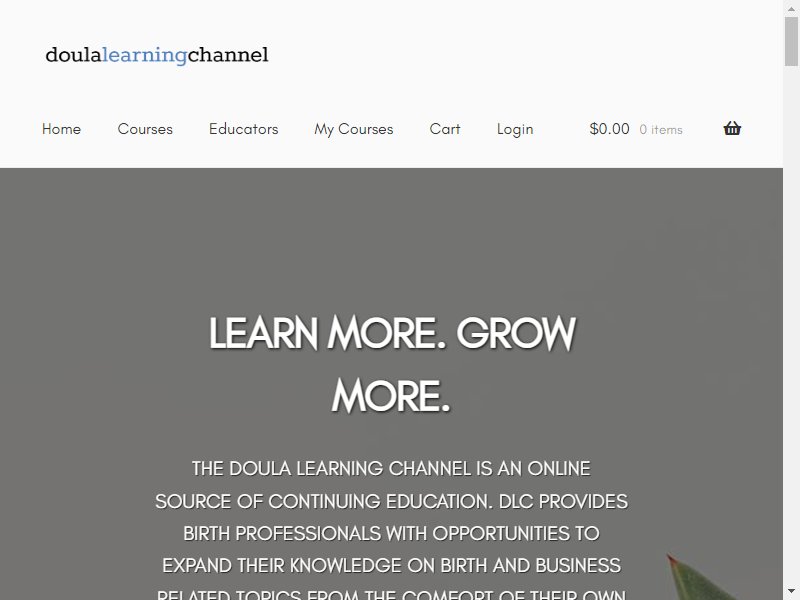Open the Cart navigation link
This screenshot has height=600, width=800.
(444, 129)
